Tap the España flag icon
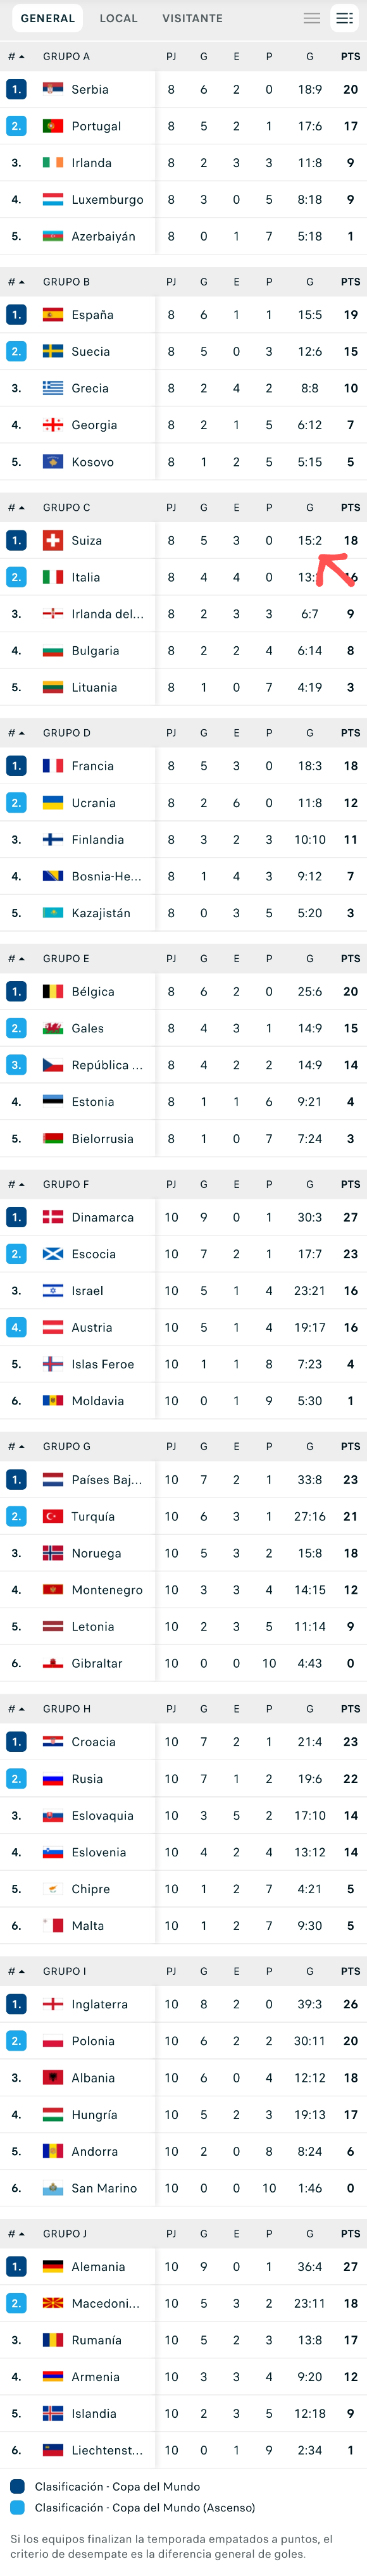 click(53, 315)
